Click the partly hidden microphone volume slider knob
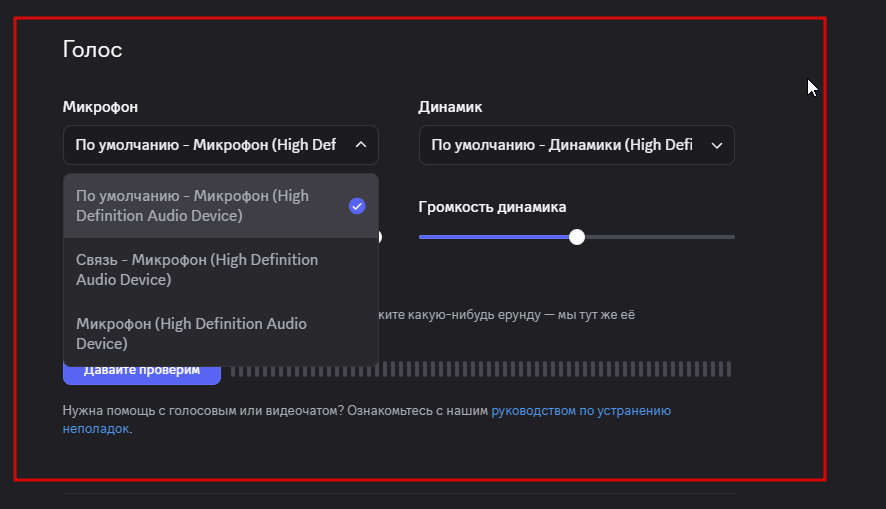The image size is (886, 509). (380, 237)
